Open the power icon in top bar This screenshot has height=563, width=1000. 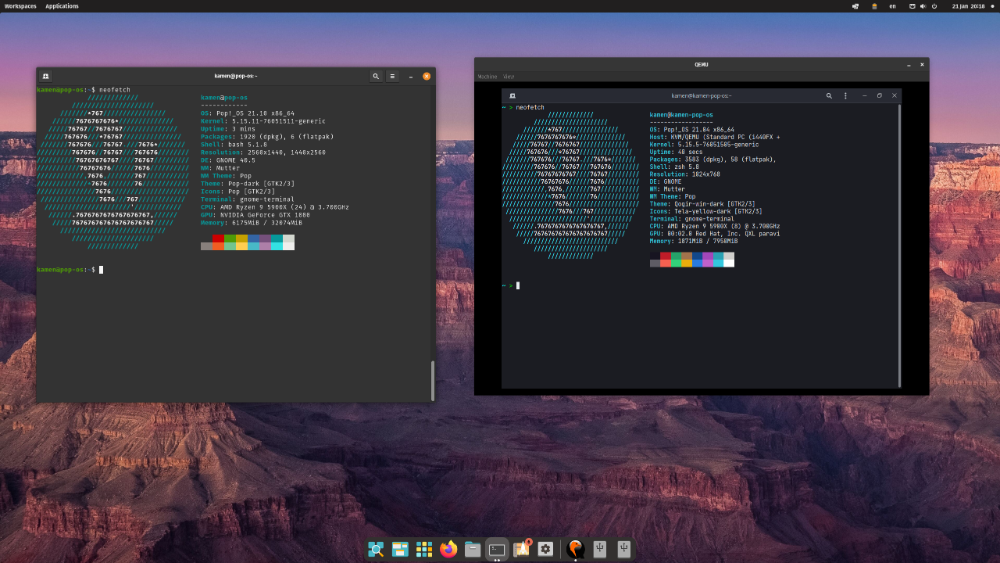coord(934,6)
